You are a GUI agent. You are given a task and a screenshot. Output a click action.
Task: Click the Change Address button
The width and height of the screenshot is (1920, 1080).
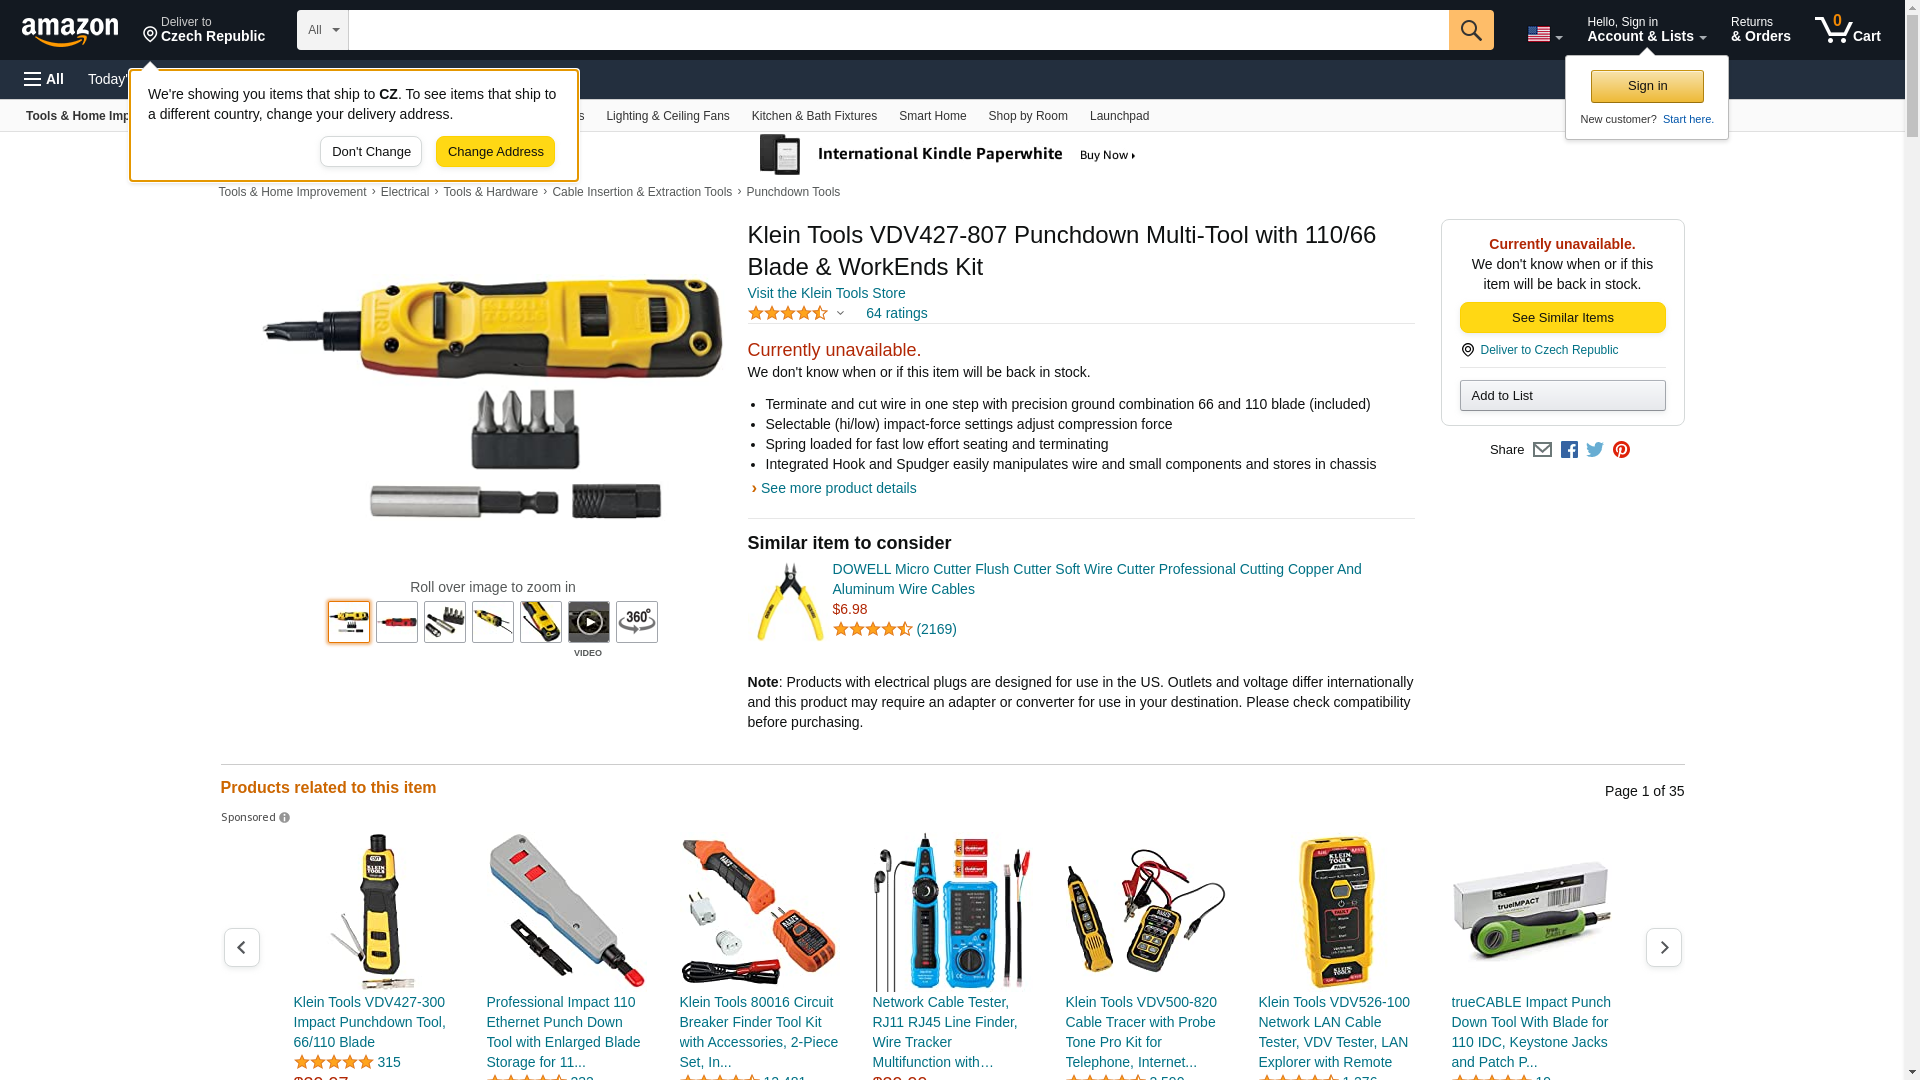click(495, 152)
